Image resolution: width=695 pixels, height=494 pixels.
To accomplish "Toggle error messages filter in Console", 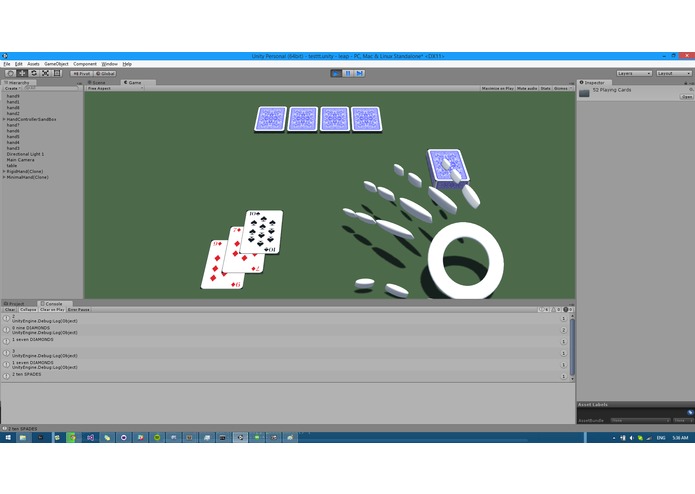I will click(x=568, y=309).
